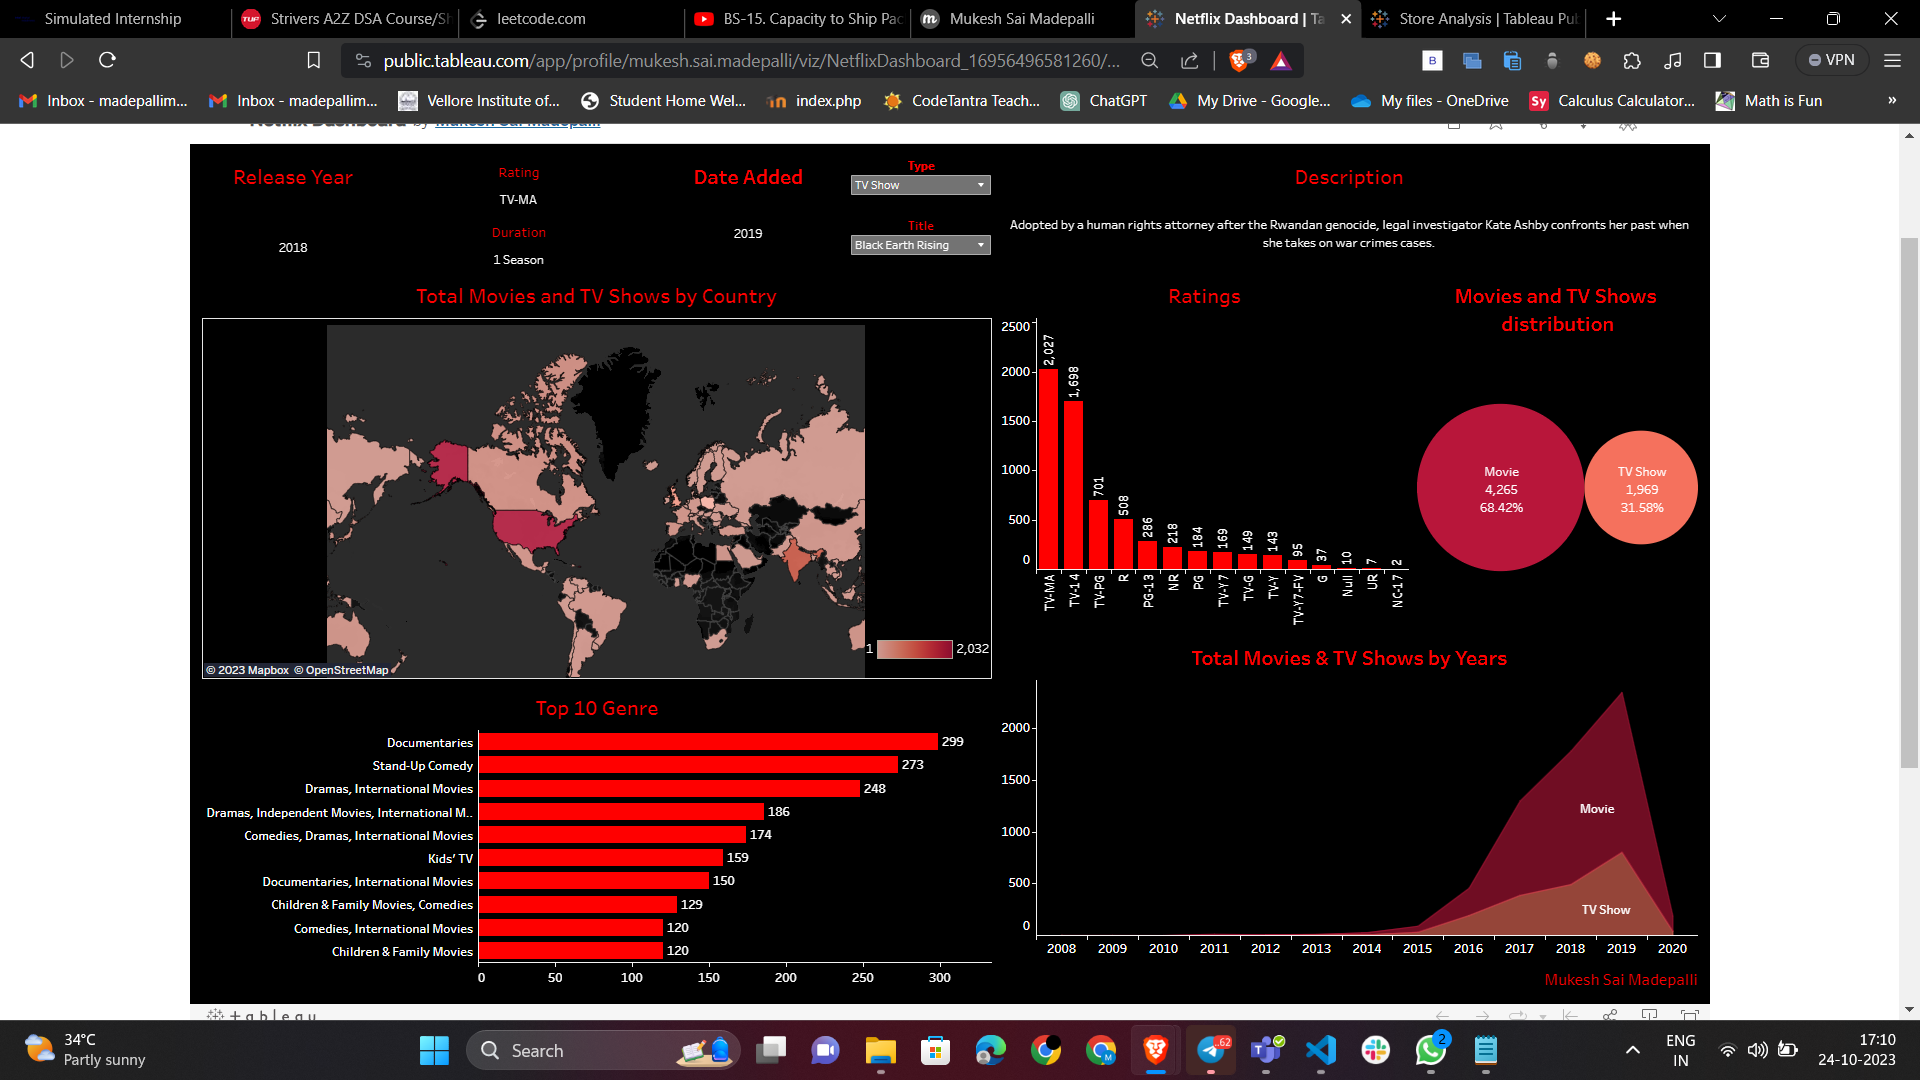Expand the Title dropdown showing Black Earth Rising

click(x=920, y=245)
